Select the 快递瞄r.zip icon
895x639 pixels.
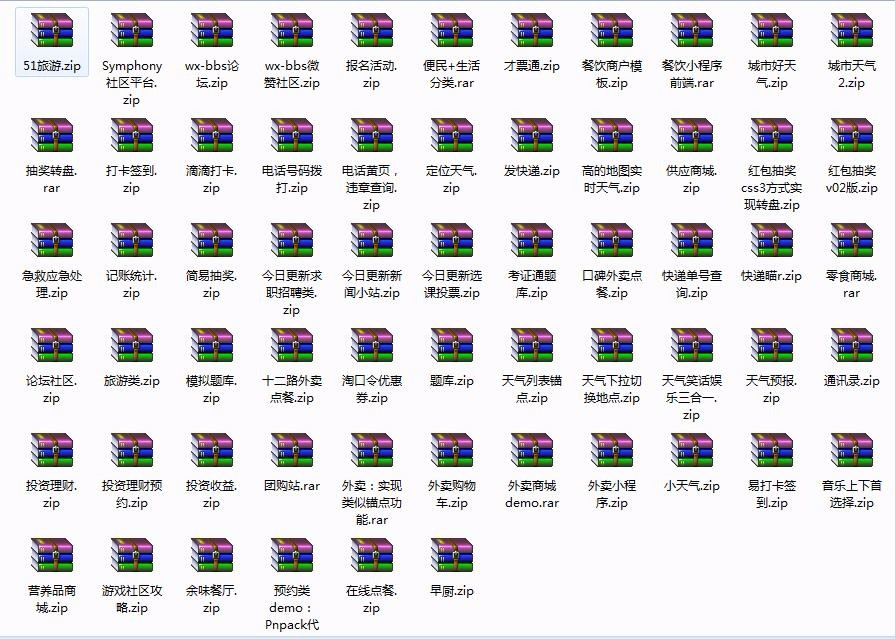pyautogui.click(x=771, y=240)
